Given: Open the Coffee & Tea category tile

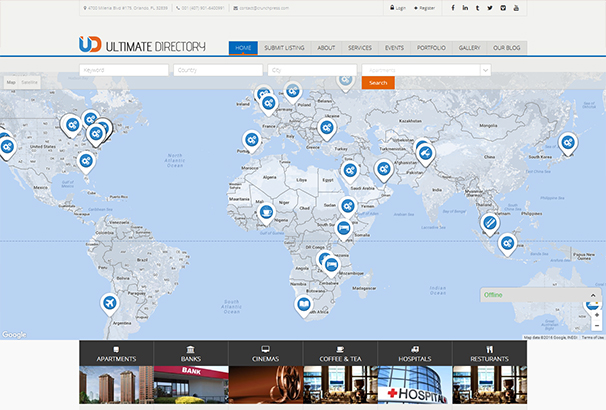Looking at the screenshot, I should [340, 373].
